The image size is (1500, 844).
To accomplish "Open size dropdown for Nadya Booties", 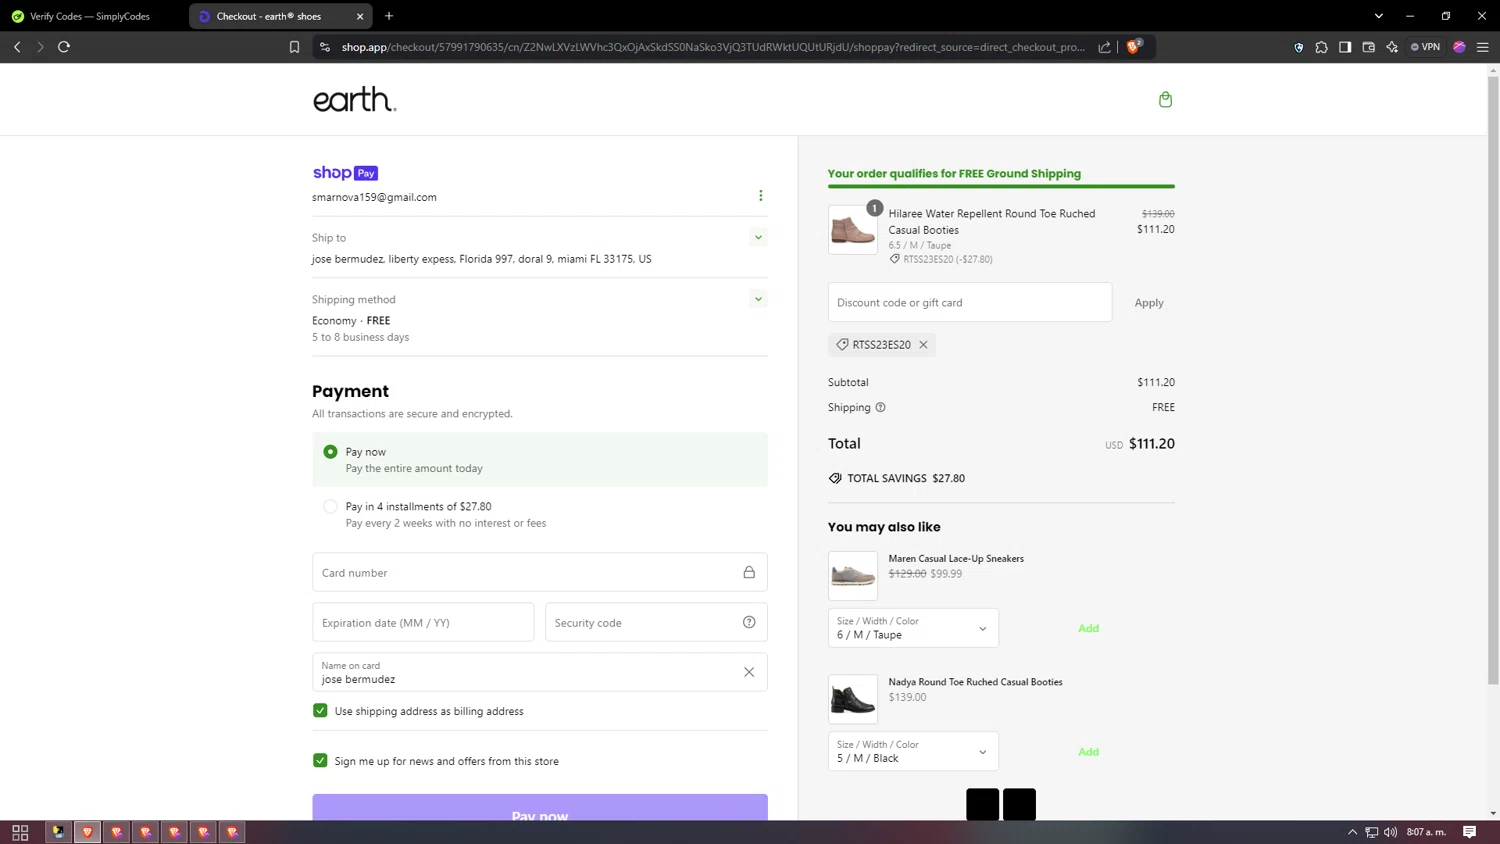I will (913, 751).
